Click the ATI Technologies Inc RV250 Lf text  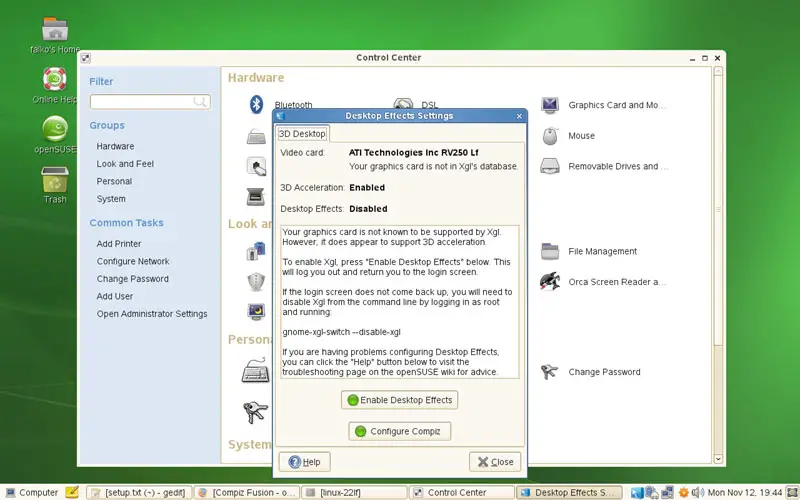(x=413, y=153)
